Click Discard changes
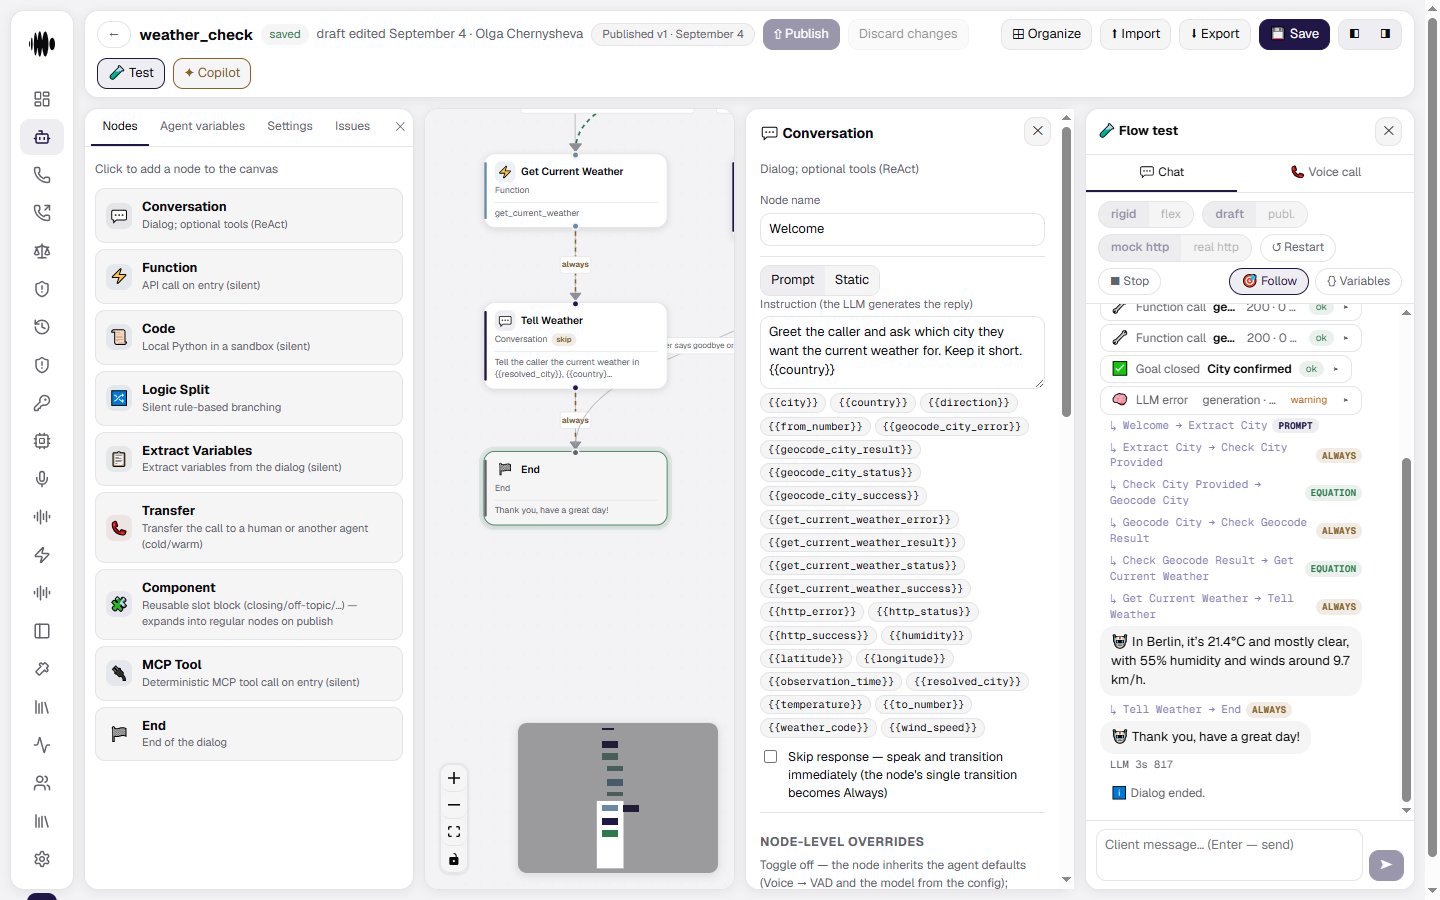This screenshot has width=1440, height=900. pos(908,34)
